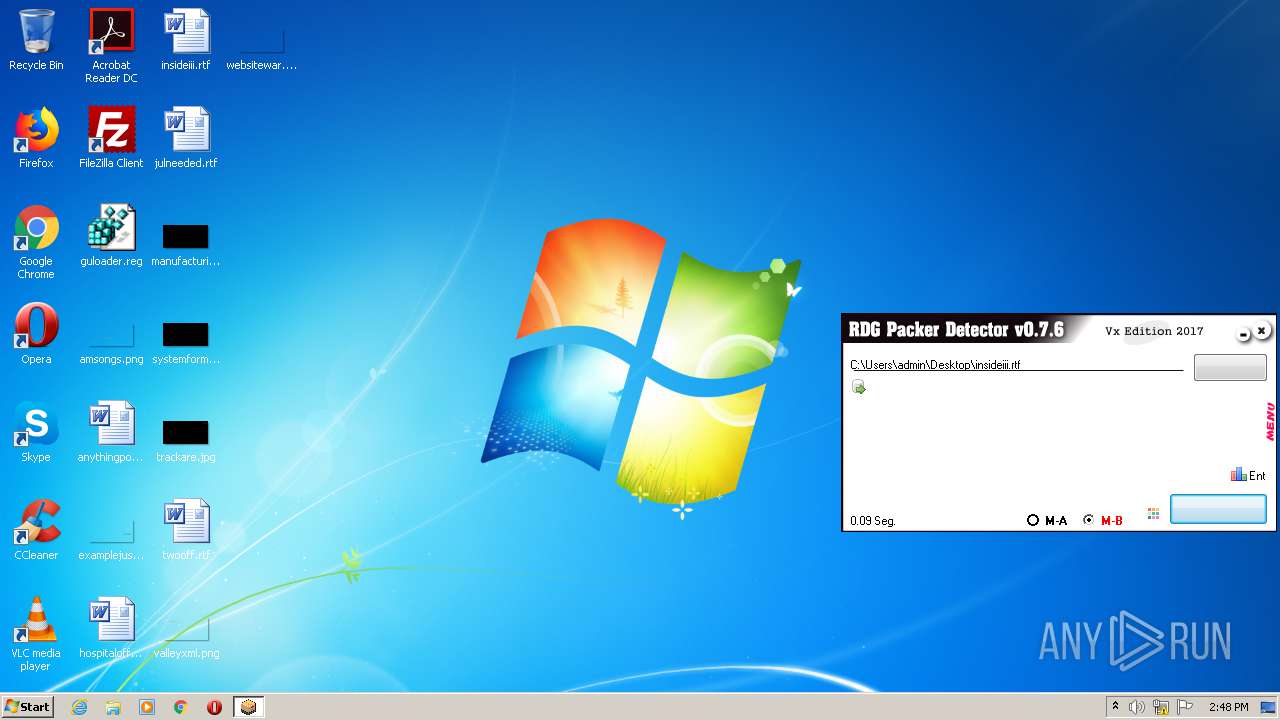Minimize the RDG Packer Detector window
Screen dimensions: 1280x720
click(1243, 335)
